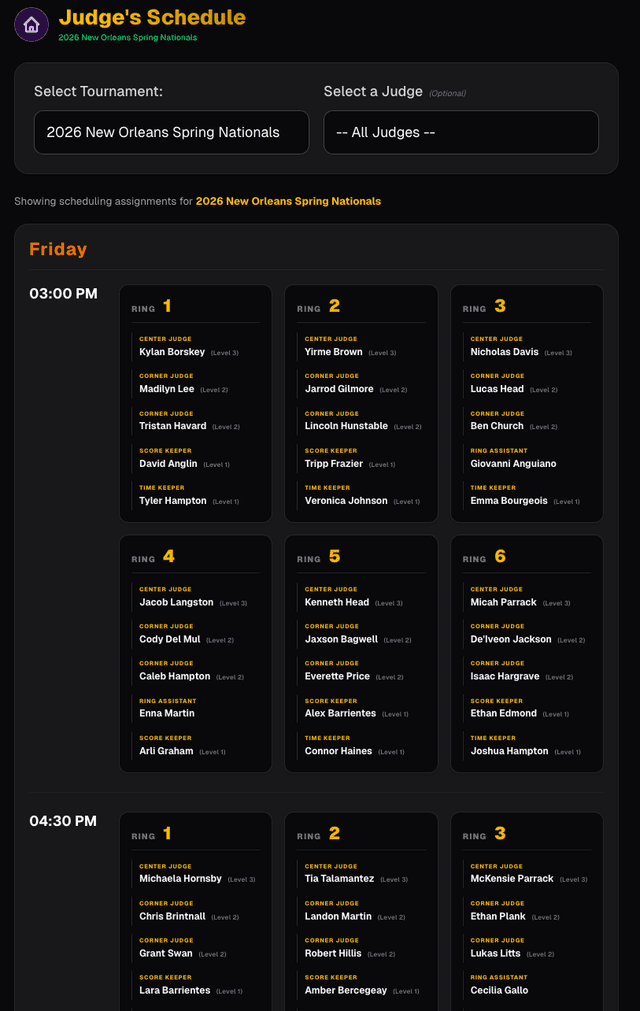The image size is (640, 1011).
Task: Click the Judge's Schedule page title
Action: 152,17
